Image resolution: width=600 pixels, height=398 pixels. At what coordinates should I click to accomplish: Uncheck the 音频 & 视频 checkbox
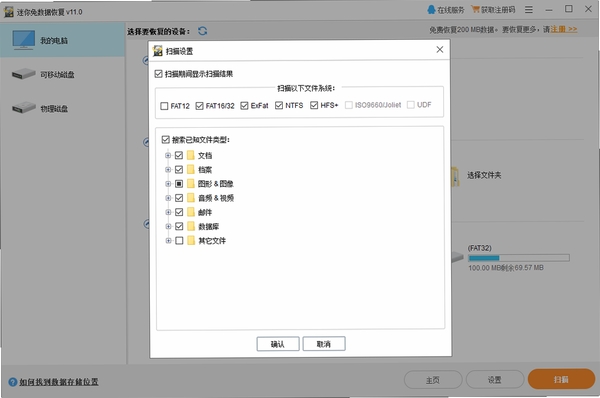pyautogui.click(x=179, y=198)
